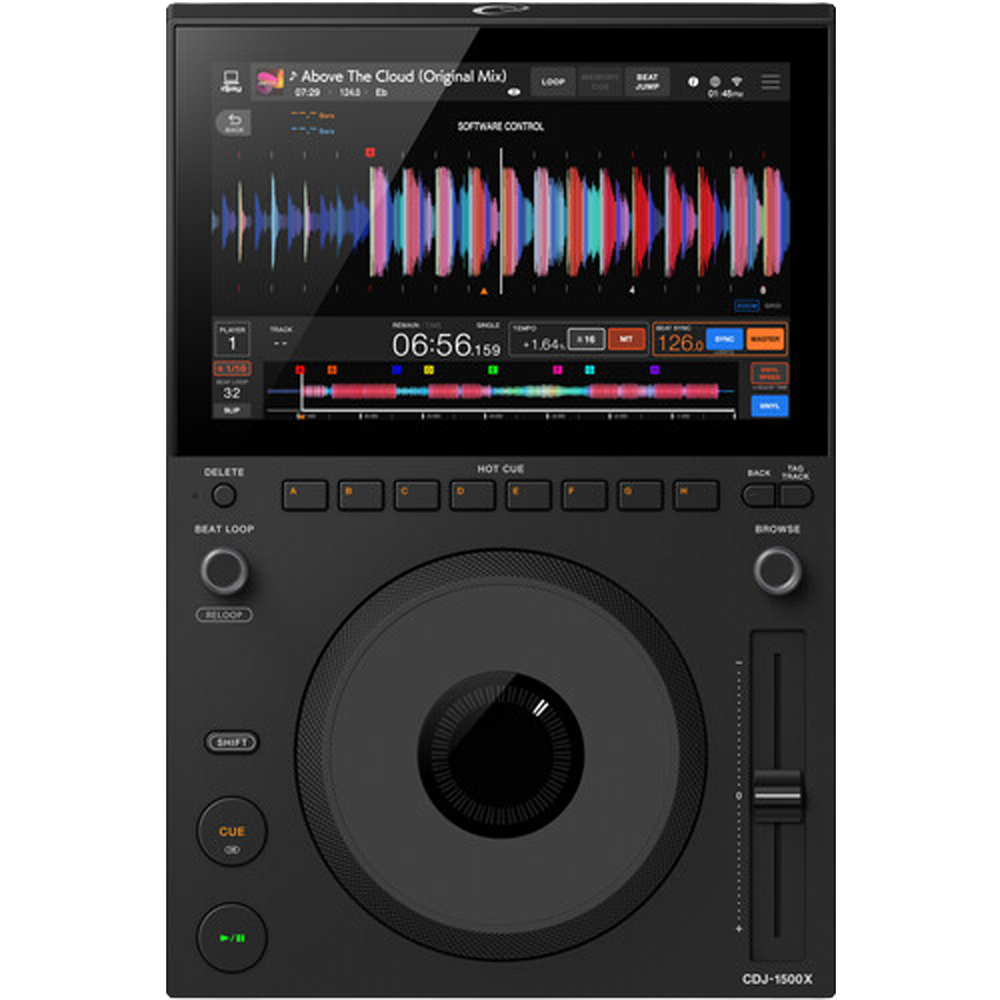Viewport: 1000px width, 1000px height.
Task: Trigger hot cue pad C
Action: 416,496
